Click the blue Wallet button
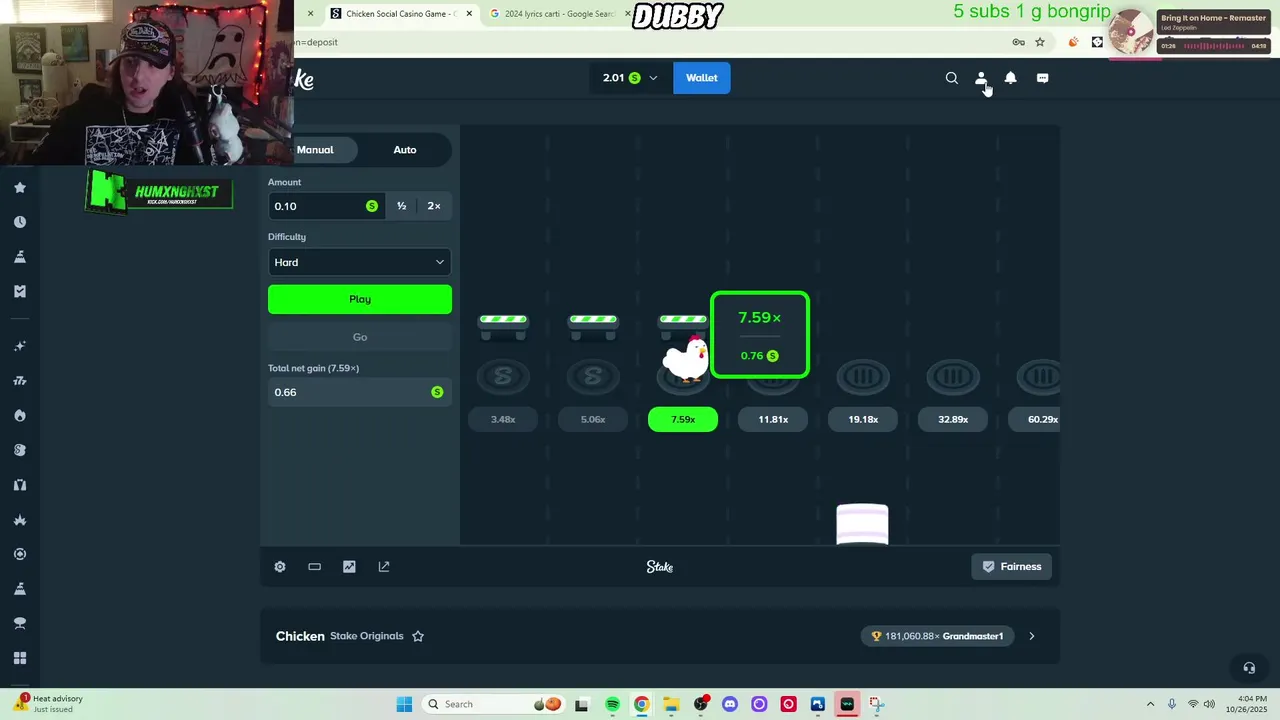Image resolution: width=1280 pixels, height=720 pixels. [702, 78]
